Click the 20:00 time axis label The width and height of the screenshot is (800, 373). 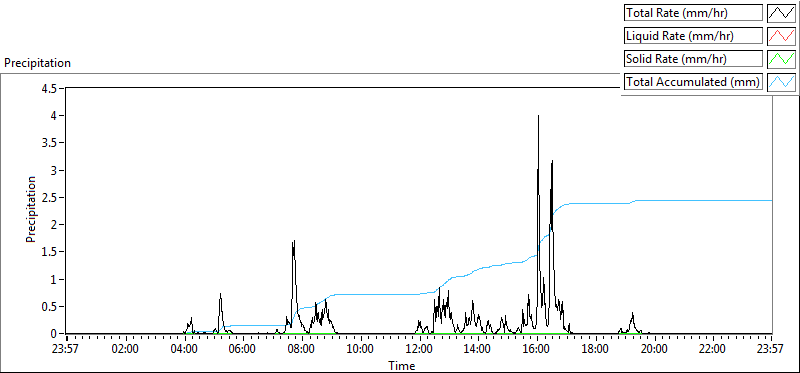[x=654, y=350]
